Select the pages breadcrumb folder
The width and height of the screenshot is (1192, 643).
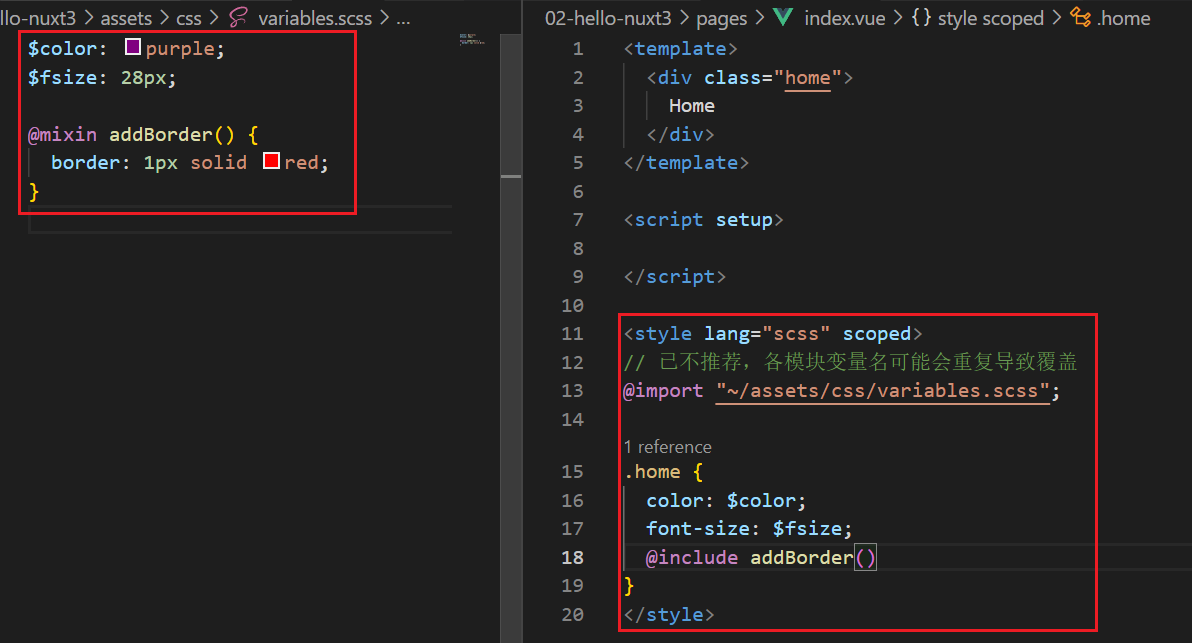pos(721,18)
